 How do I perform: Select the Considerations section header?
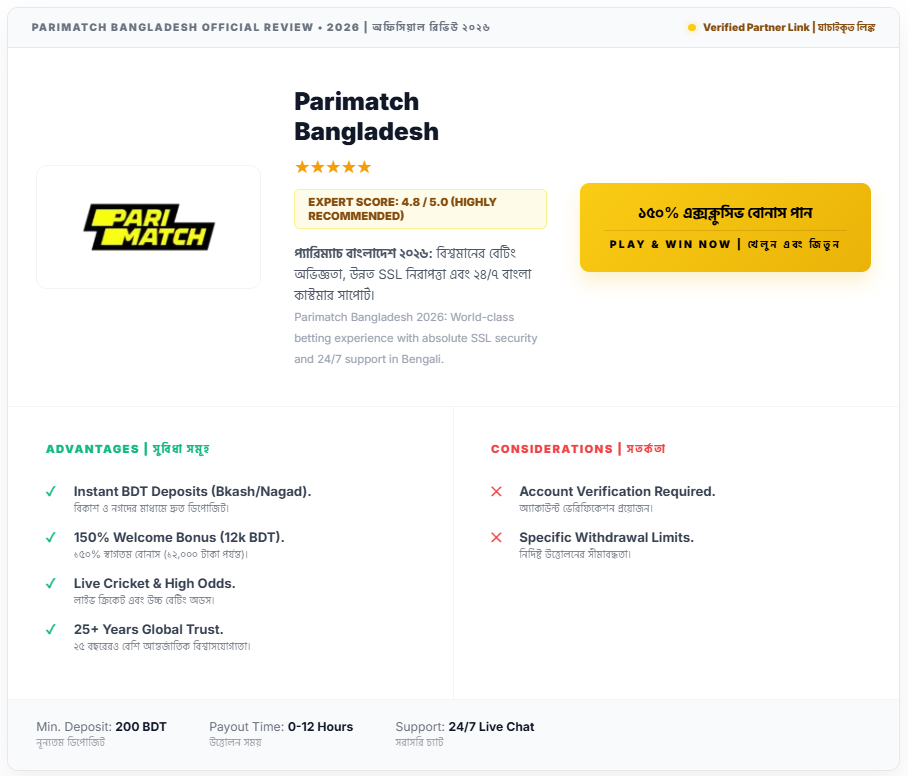point(577,449)
